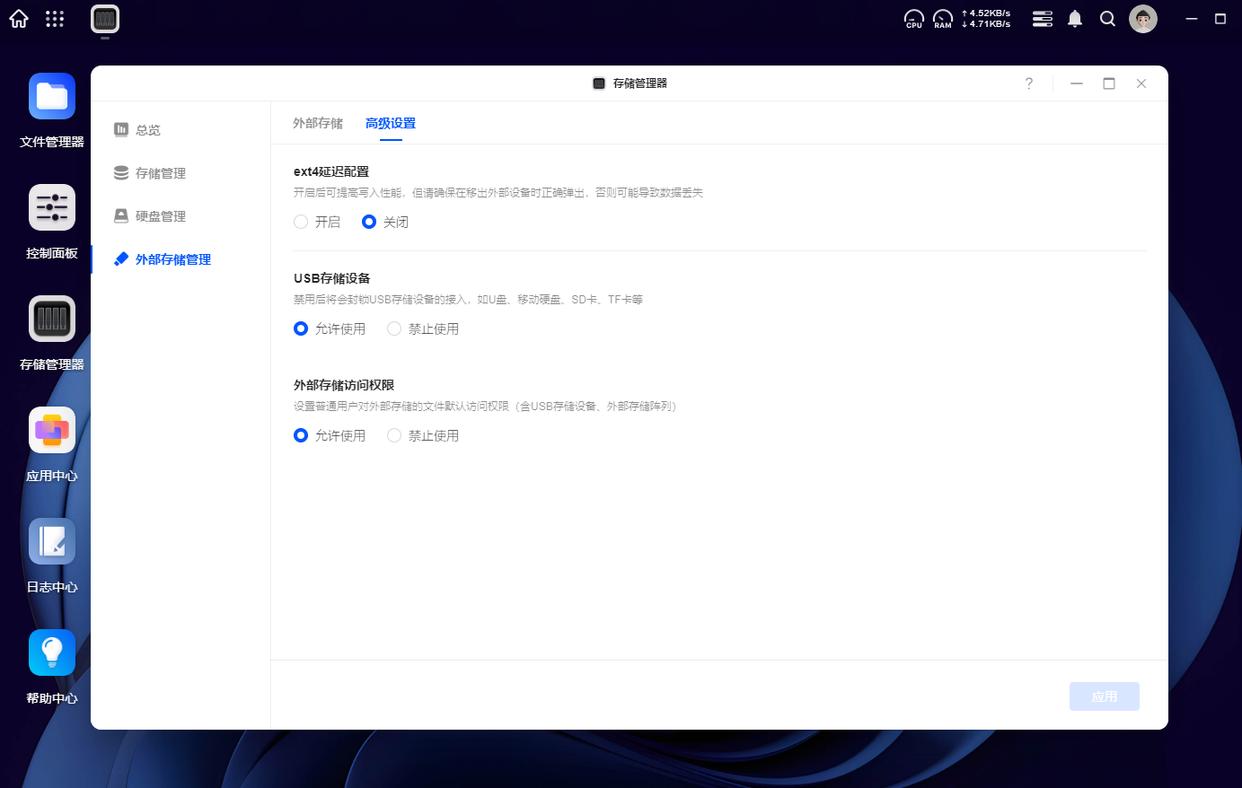Image resolution: width=1242 pixels, height=788 pixels.
Task: Select 禁止使用 for 外部存储访问权限
Action: (x=394, y=436)
